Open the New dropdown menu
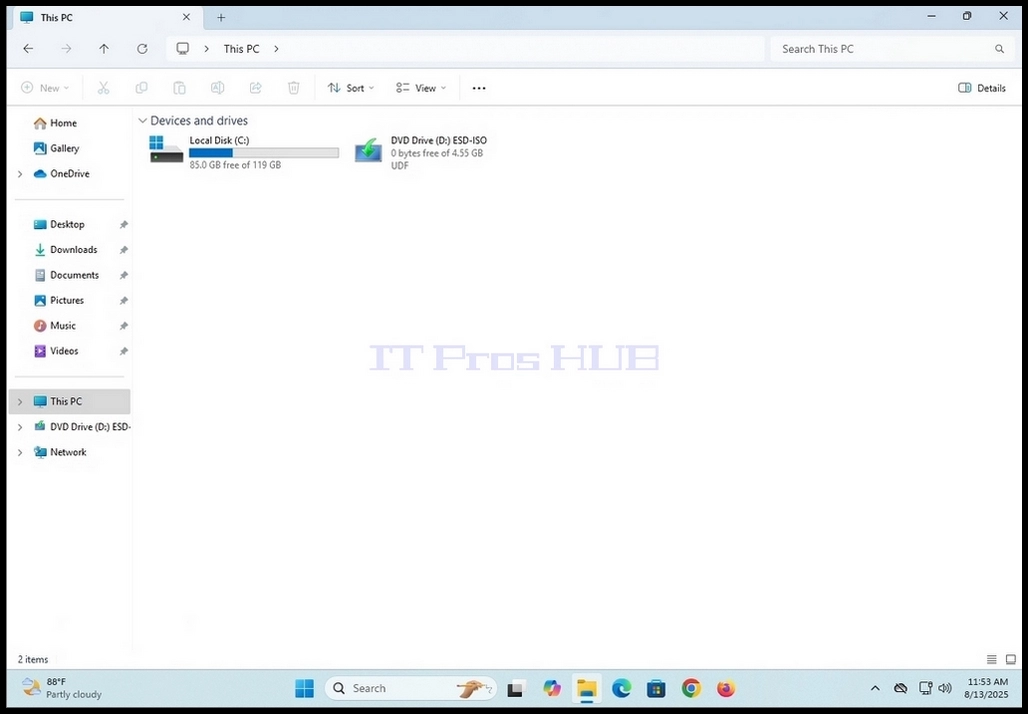1028x714 pixels. 45,88
